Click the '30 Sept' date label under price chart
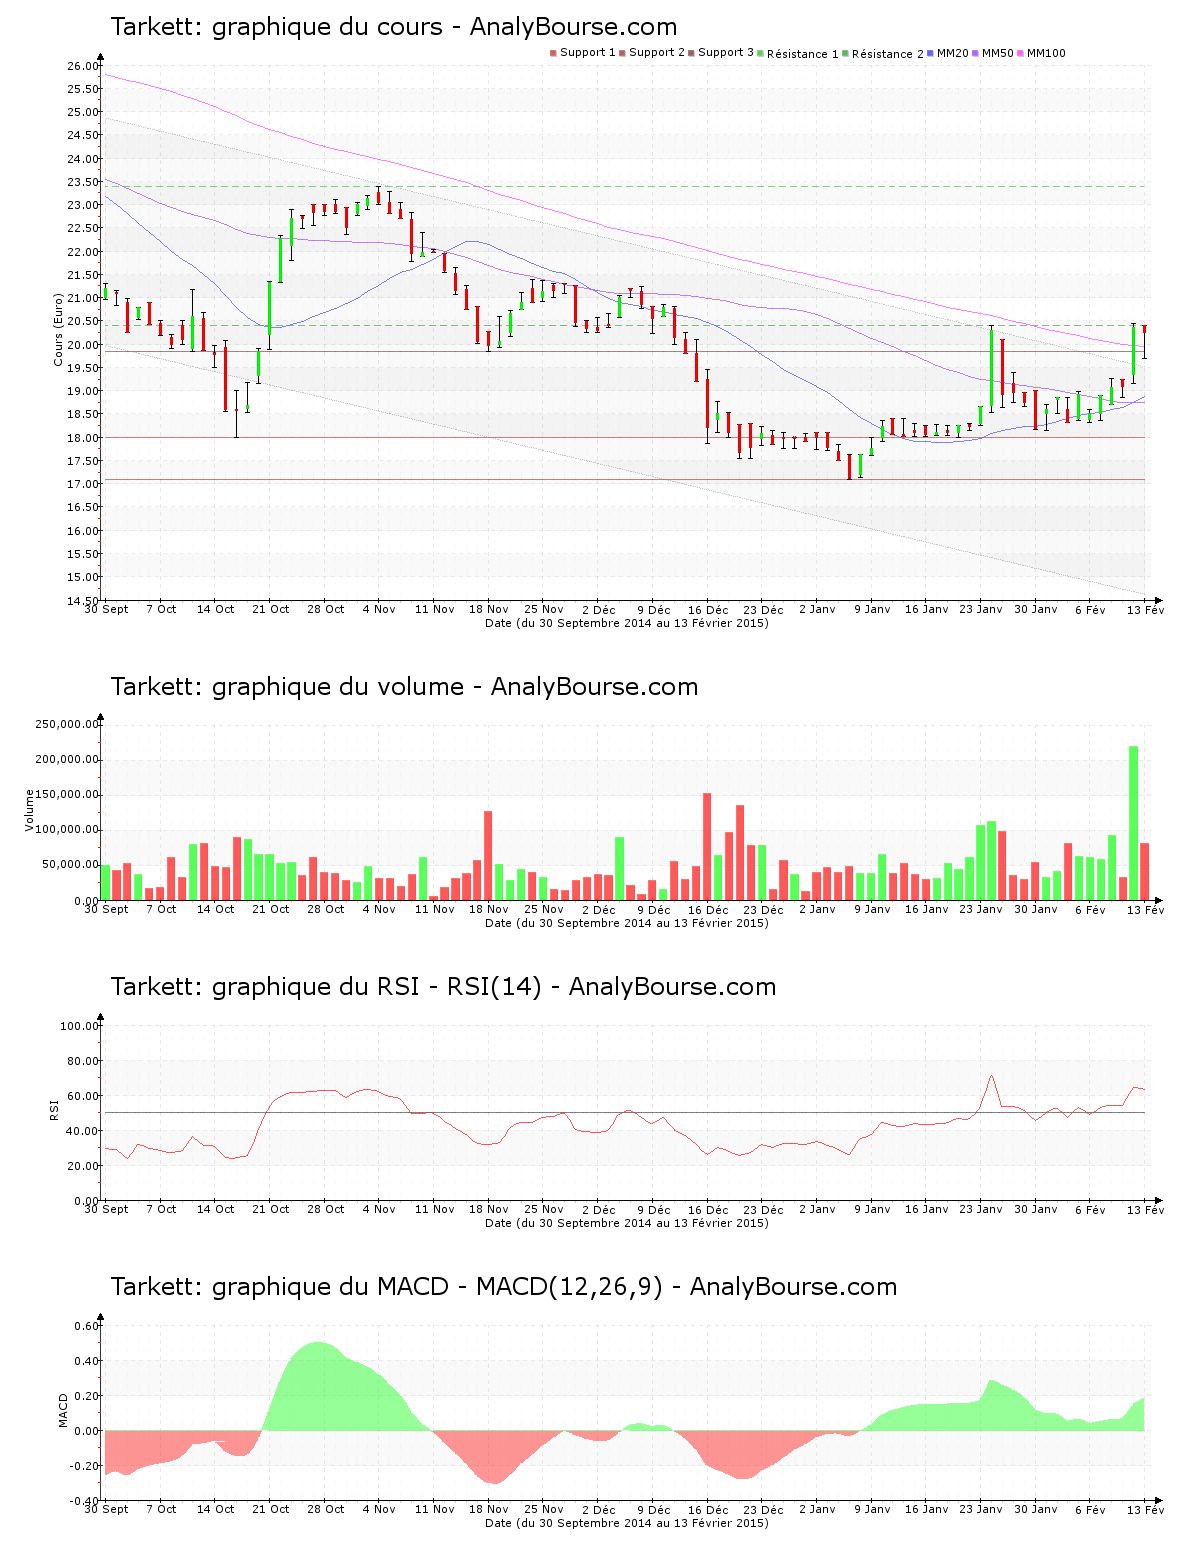This screenshot has height=1550, width=1200. point(106,609)
